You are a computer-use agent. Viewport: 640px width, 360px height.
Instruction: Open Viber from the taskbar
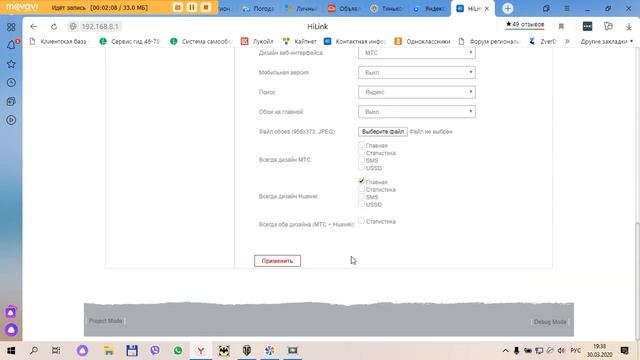pos(155,351)
